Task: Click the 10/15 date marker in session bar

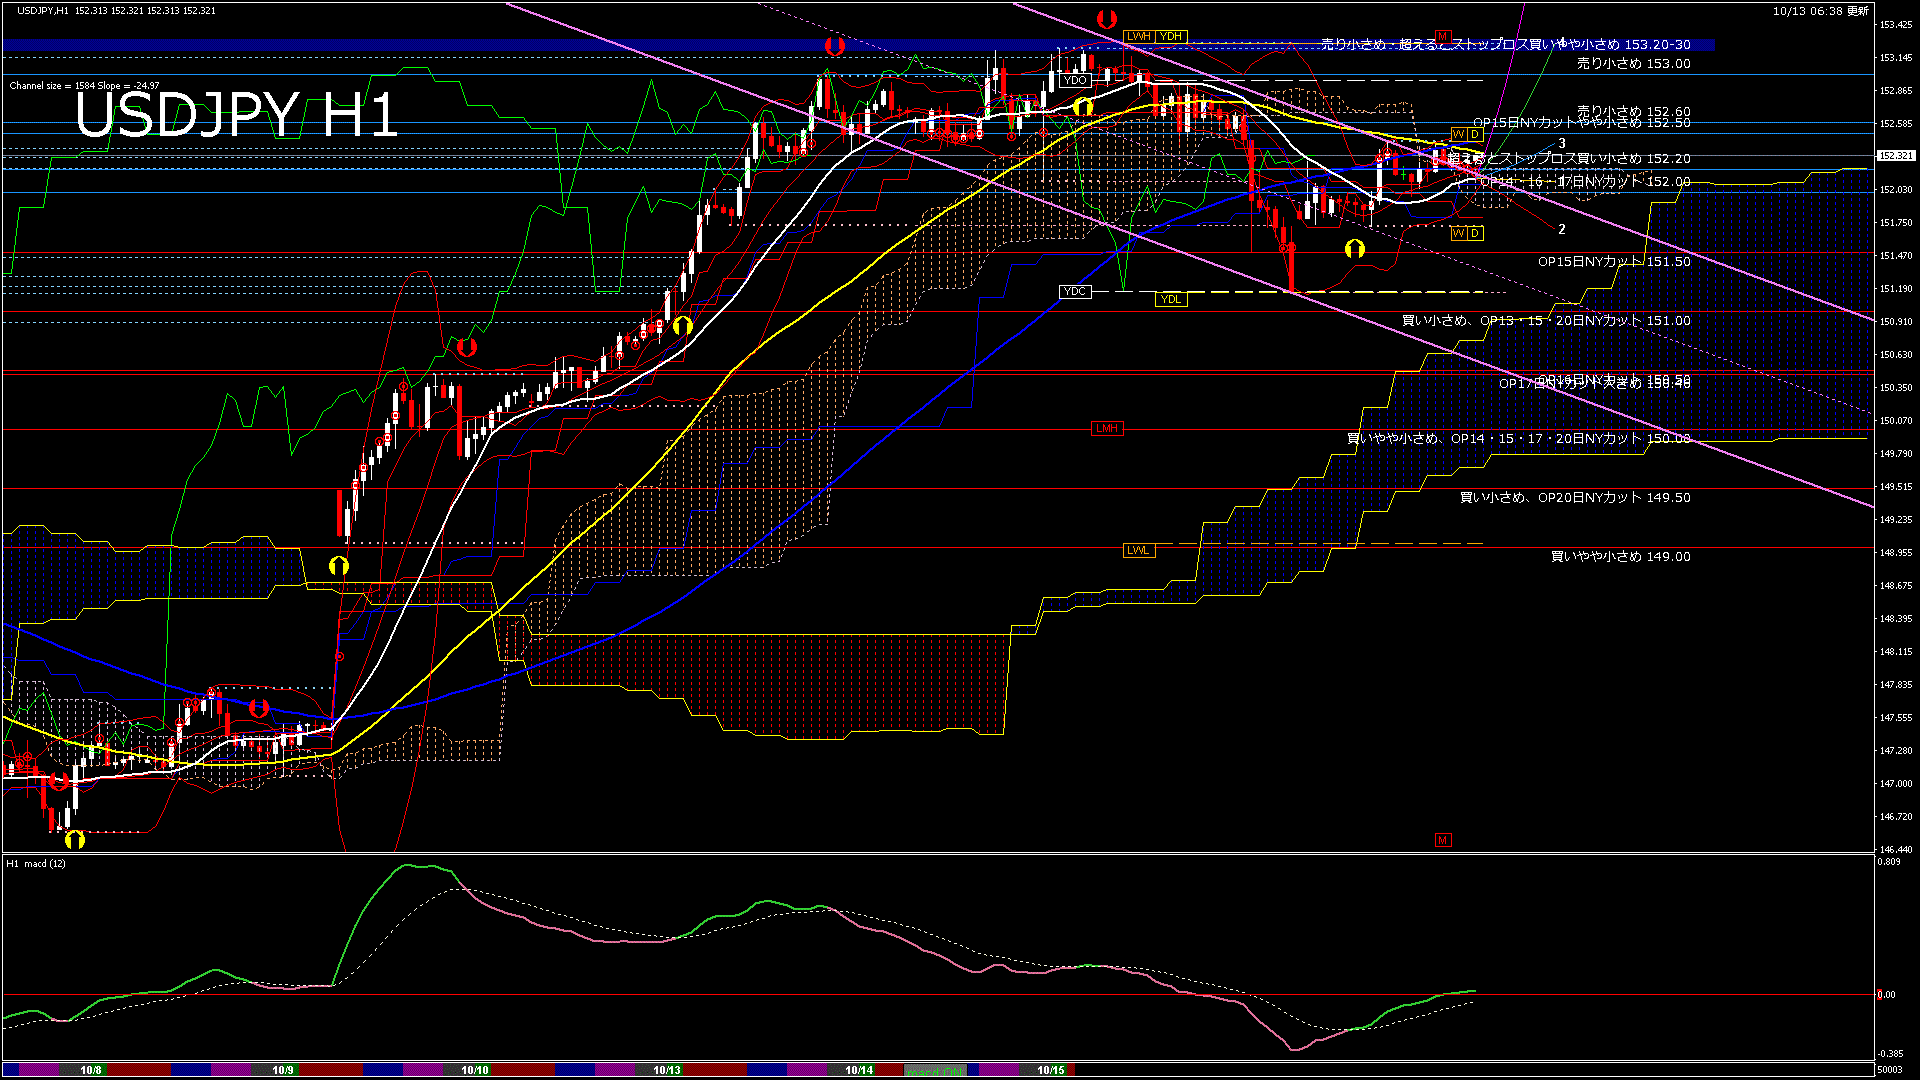Action: (1050, 1070)
